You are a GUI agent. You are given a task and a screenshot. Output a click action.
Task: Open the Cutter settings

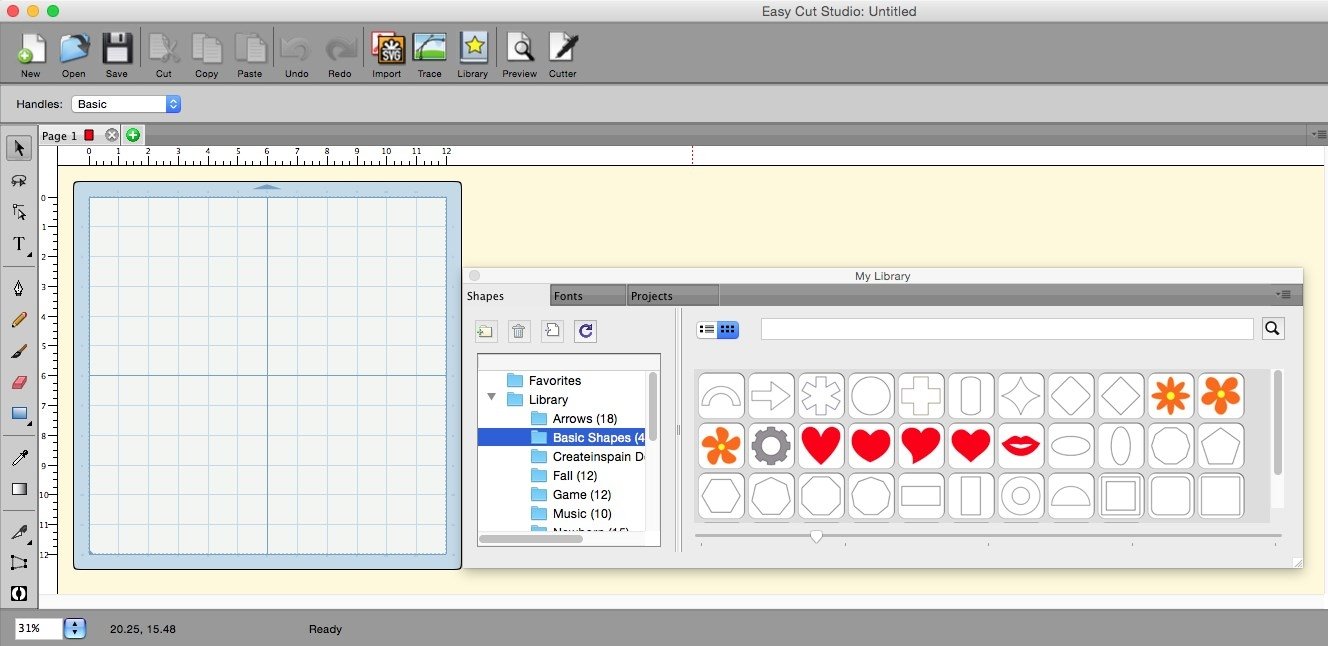point(563,55)
